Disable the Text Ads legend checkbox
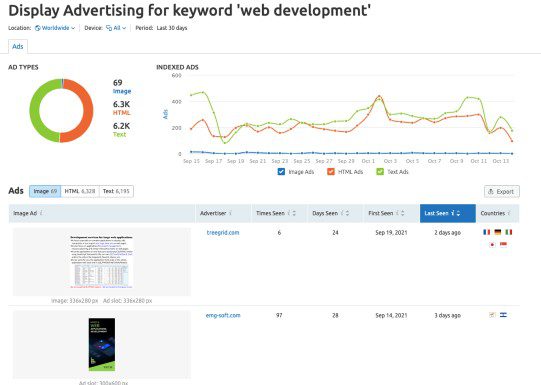The height and width of the screenshot is (385, 541). point(380,171)
